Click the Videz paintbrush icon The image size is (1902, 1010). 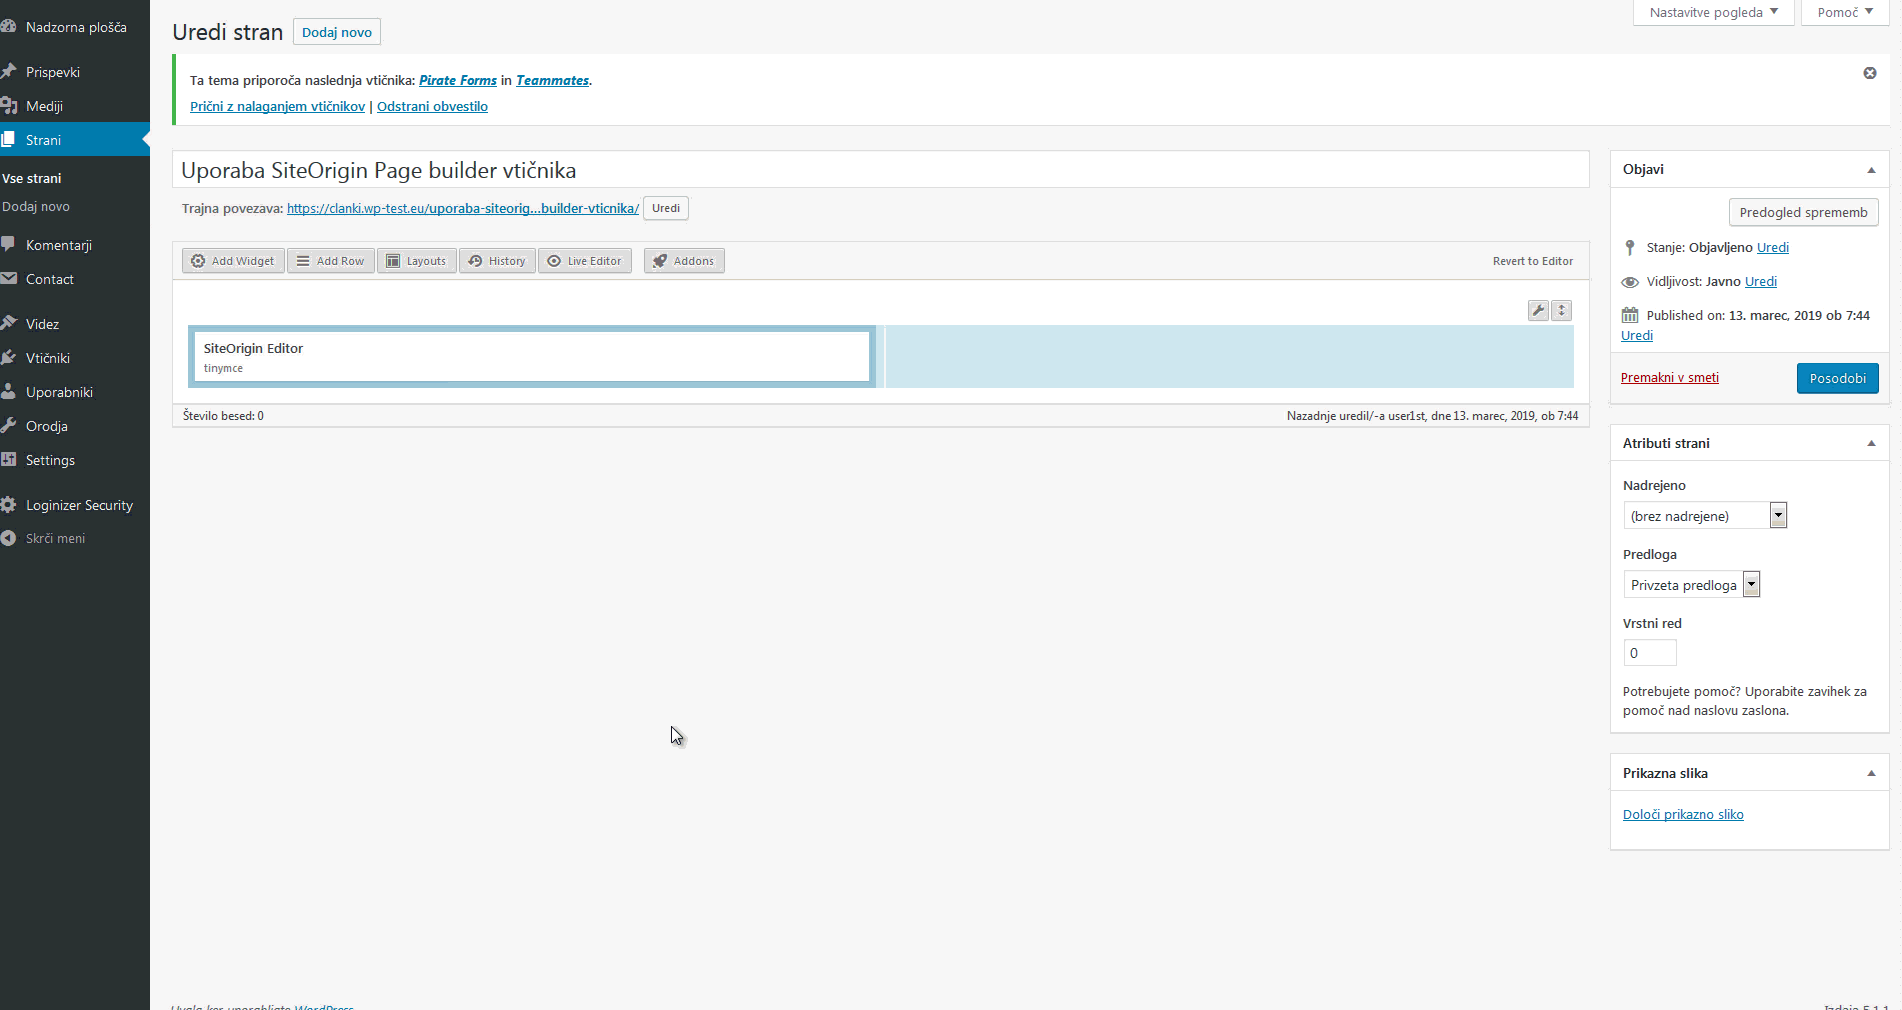click(x=8, y=324)
